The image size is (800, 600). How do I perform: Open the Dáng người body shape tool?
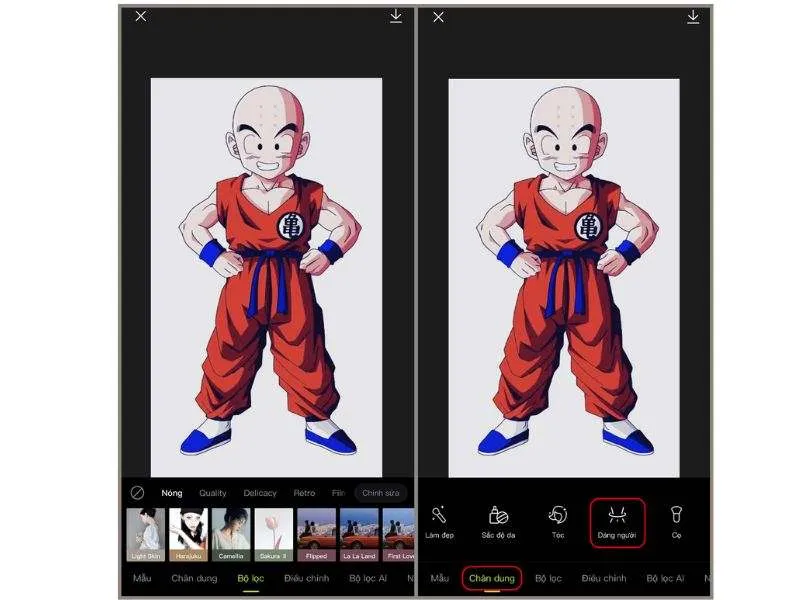(617, 523)
